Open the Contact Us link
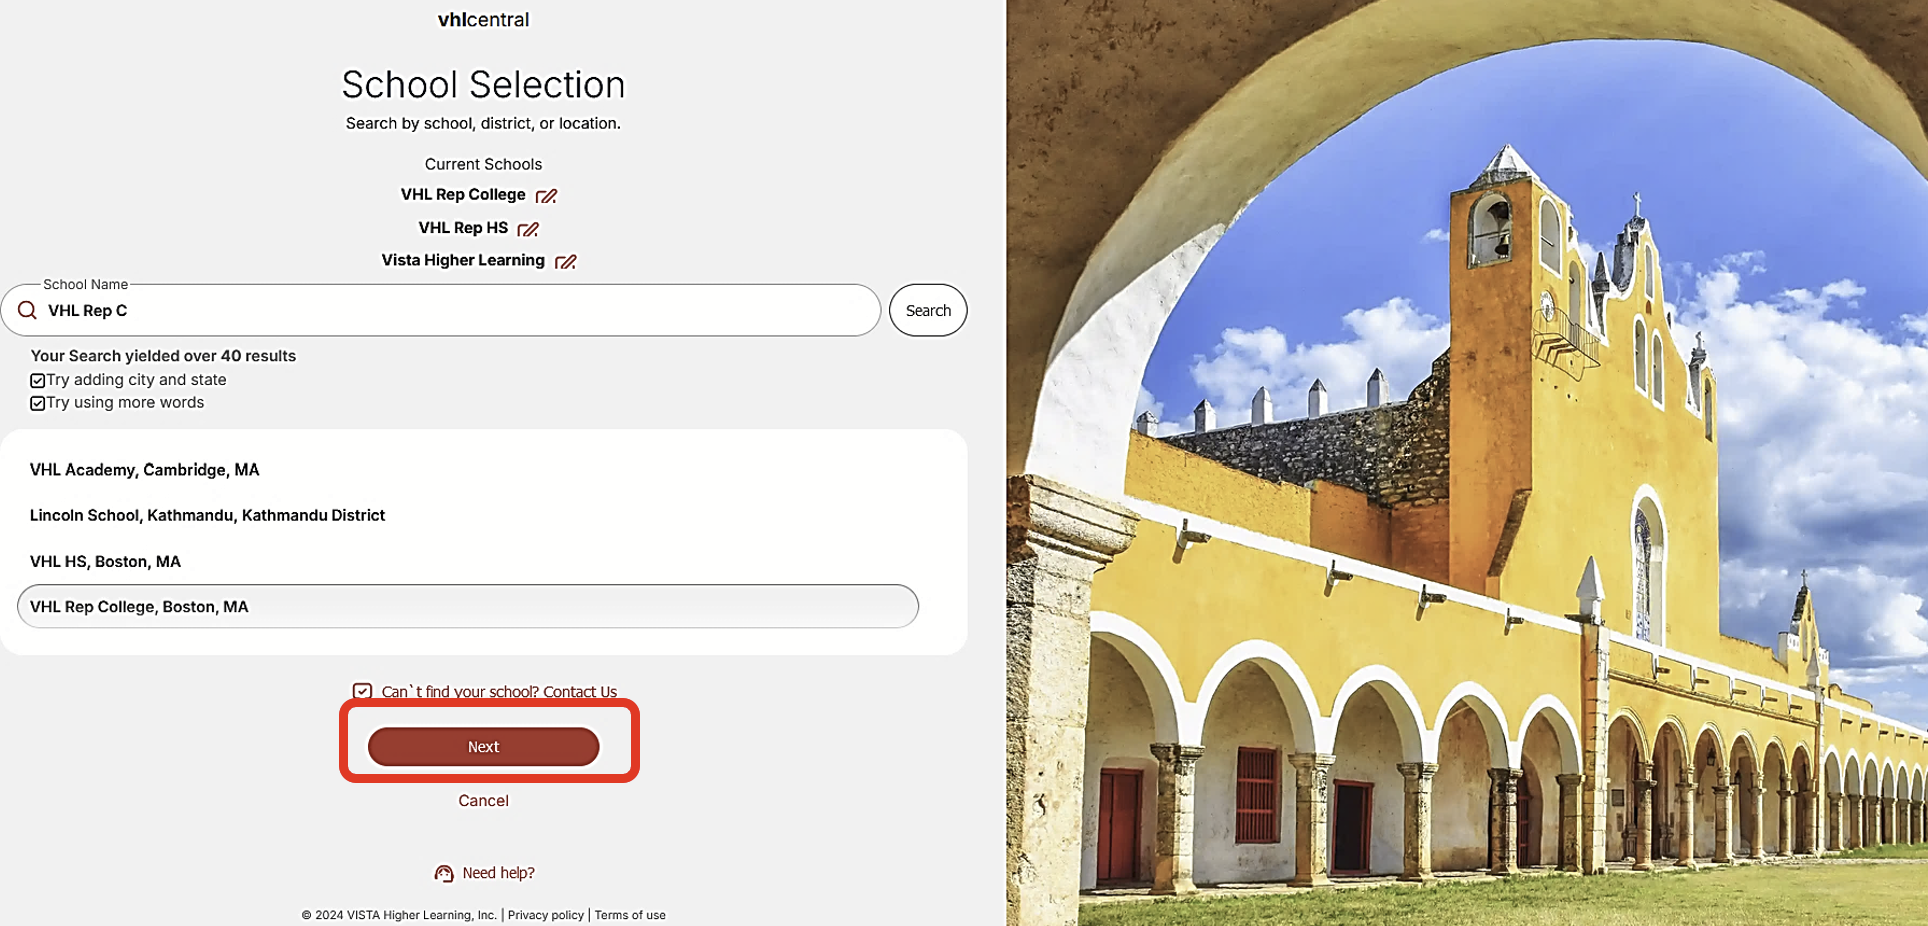This screenshot has width=1928, height=926. pyautogui.click(x=580, y=691)
